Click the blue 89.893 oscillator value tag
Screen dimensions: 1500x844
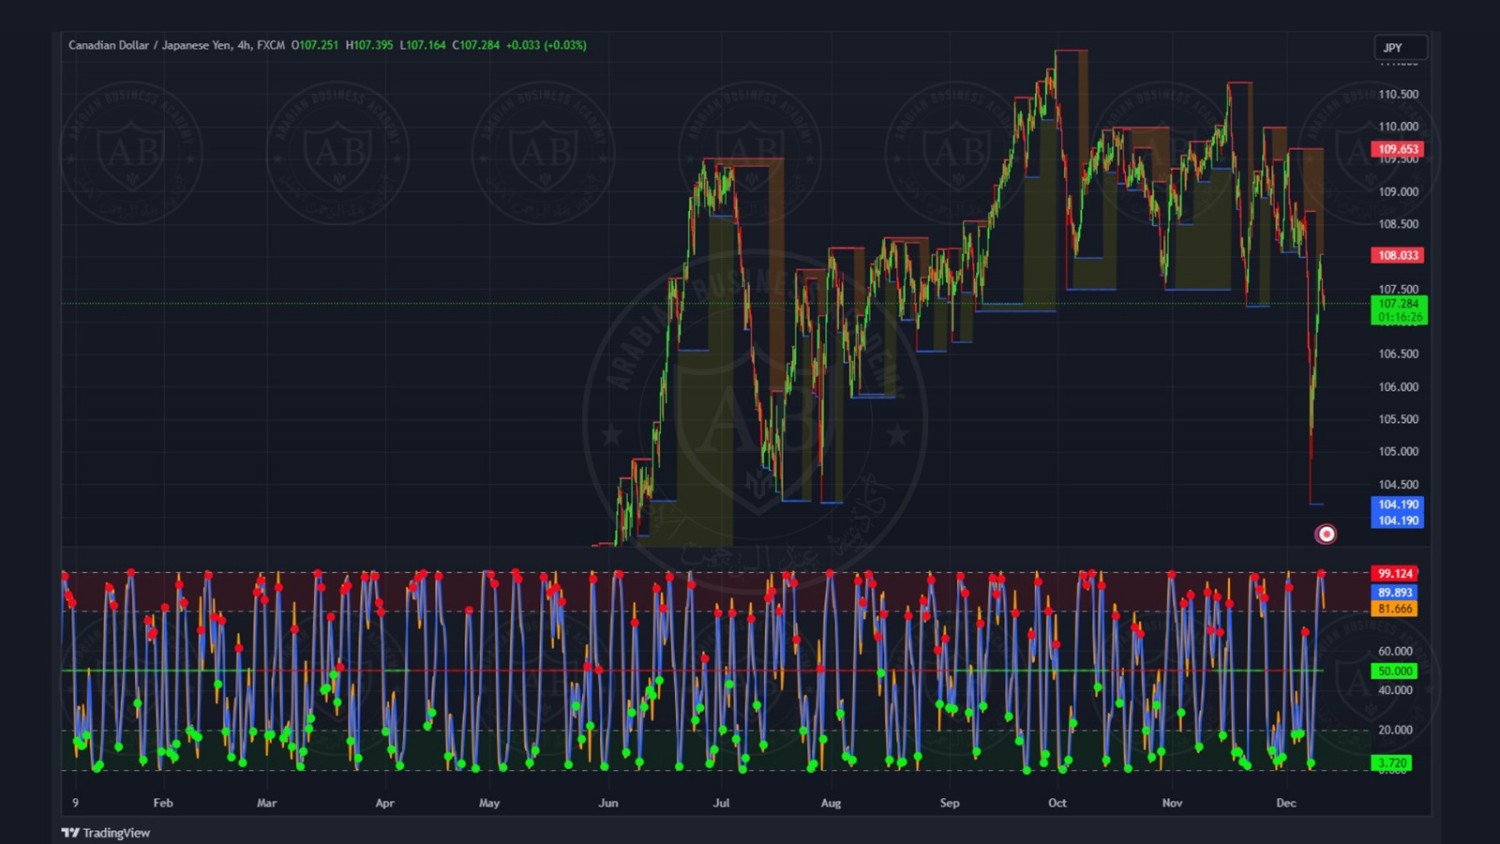click(1394, 592)
